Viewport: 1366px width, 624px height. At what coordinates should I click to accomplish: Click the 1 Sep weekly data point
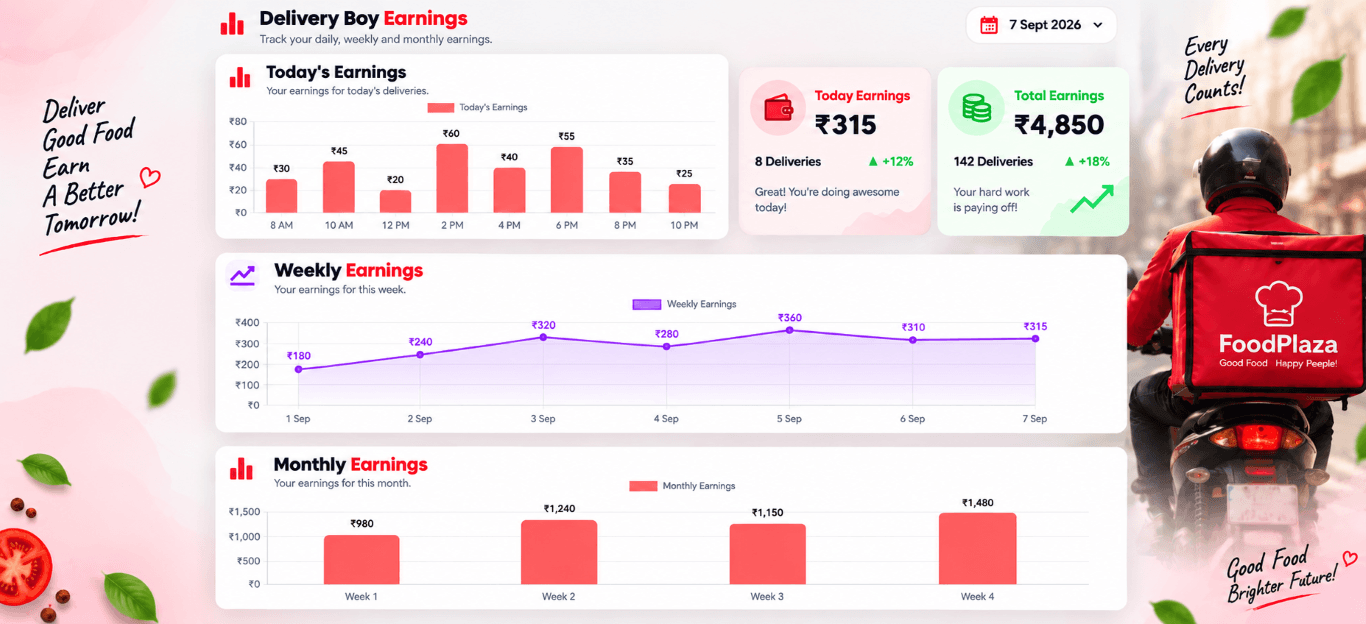[298, 369]
